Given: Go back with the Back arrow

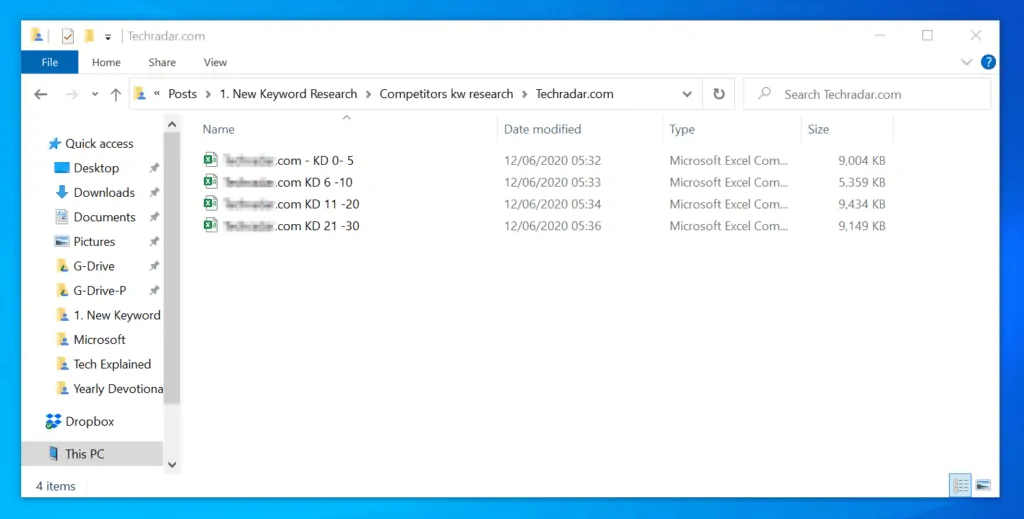Looking at the screenshot, I should [x=40, y=94].
